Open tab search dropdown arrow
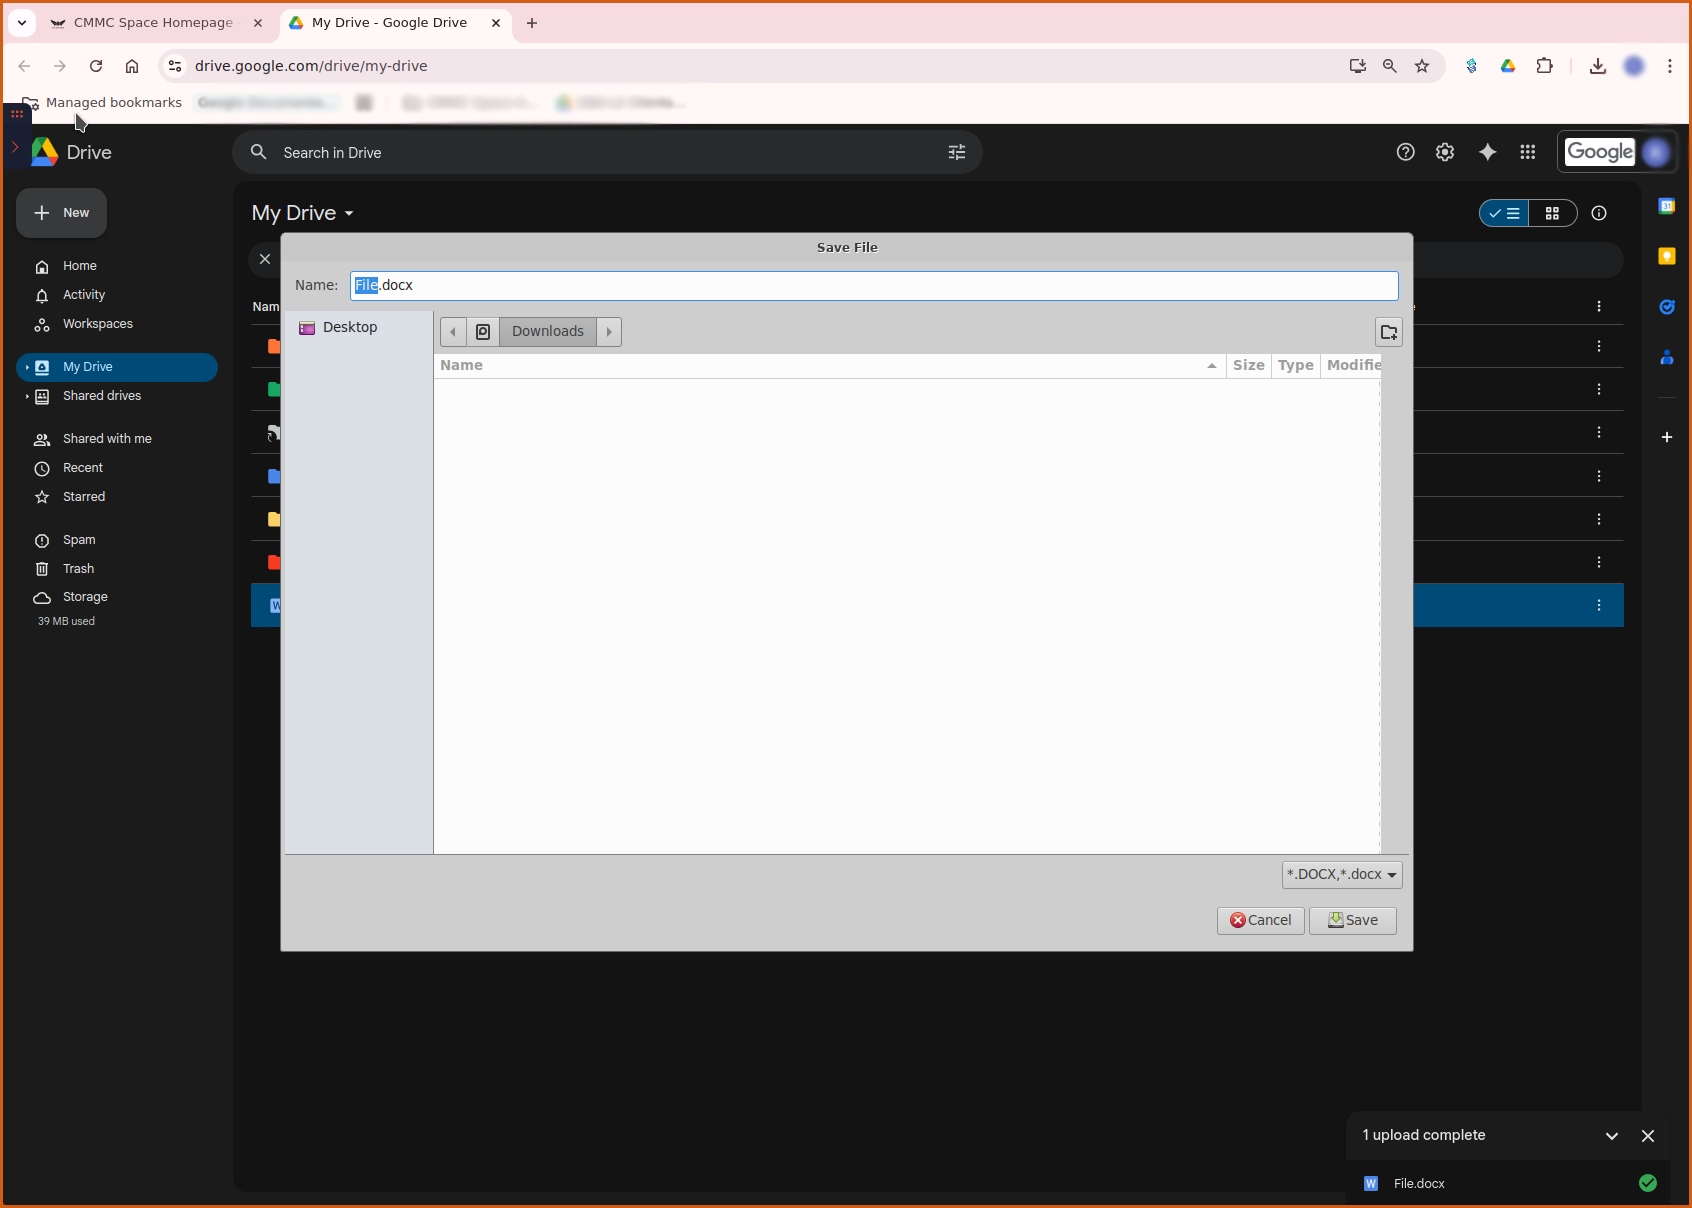 22,23
